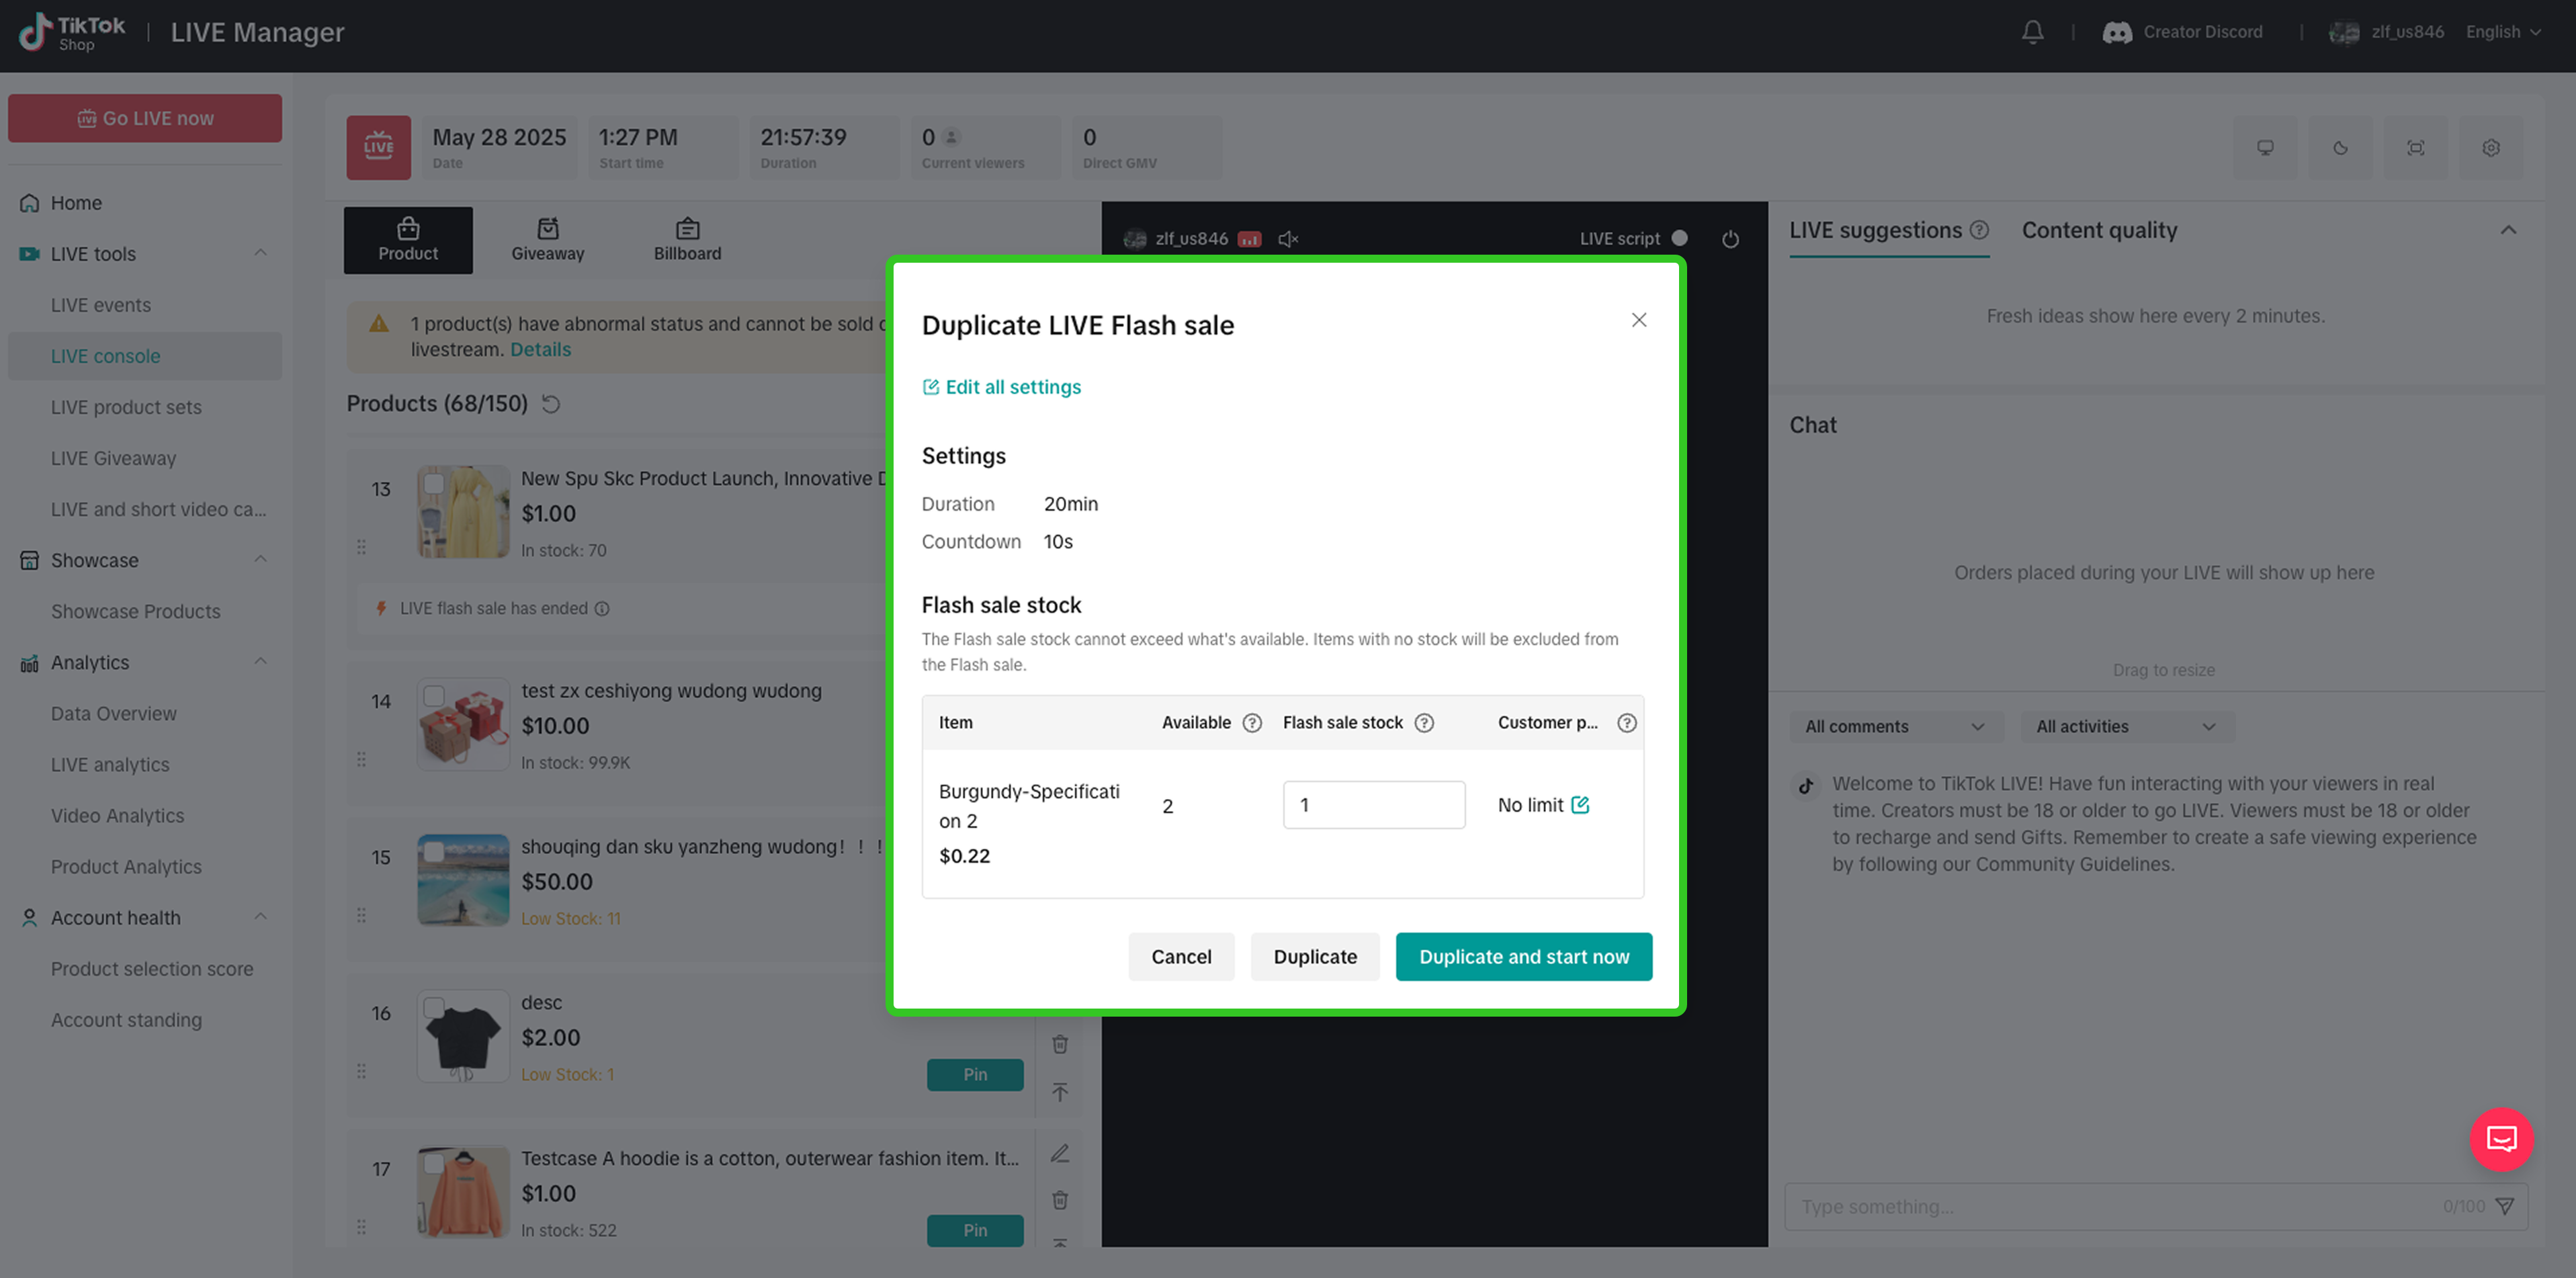Screen dimensions: 2576x1278
Task: Select the checkbox on product 13
Action: point(433,484)
